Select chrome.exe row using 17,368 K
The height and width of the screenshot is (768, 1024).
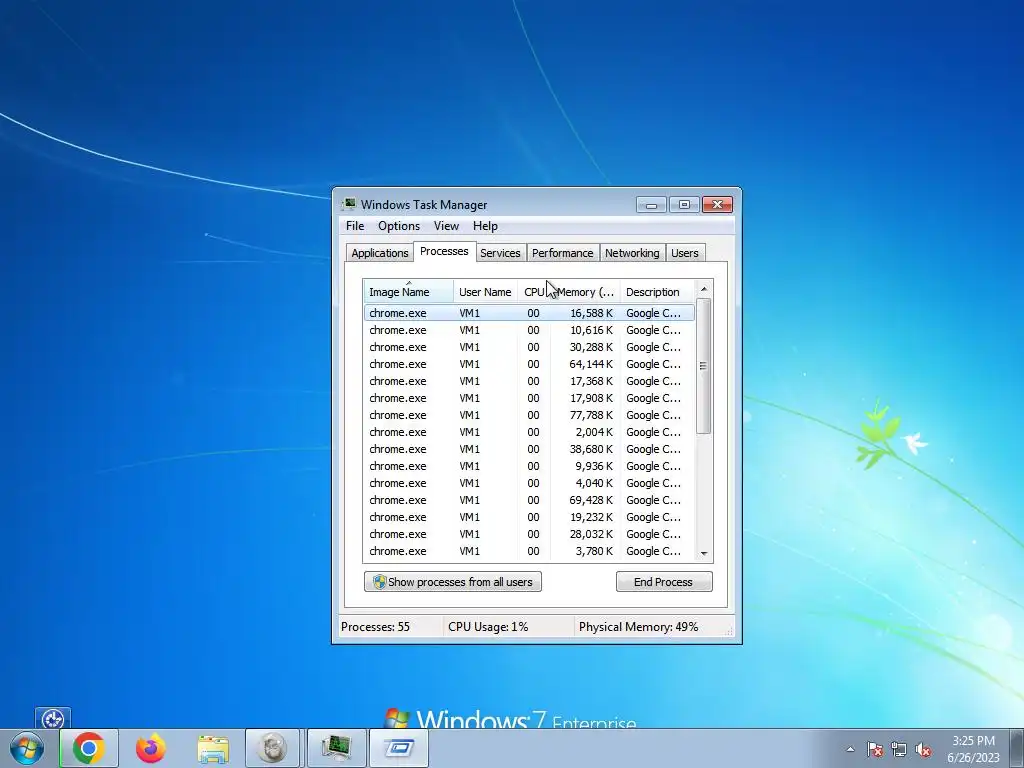(529, 381)
